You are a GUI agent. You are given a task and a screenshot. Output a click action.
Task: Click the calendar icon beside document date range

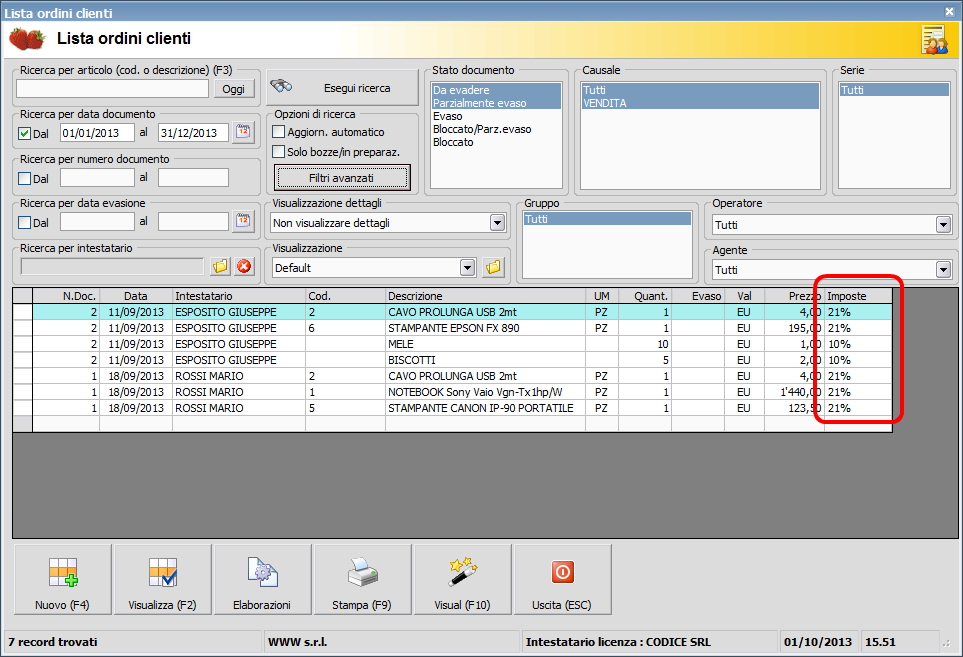click(x=244, y=132)
